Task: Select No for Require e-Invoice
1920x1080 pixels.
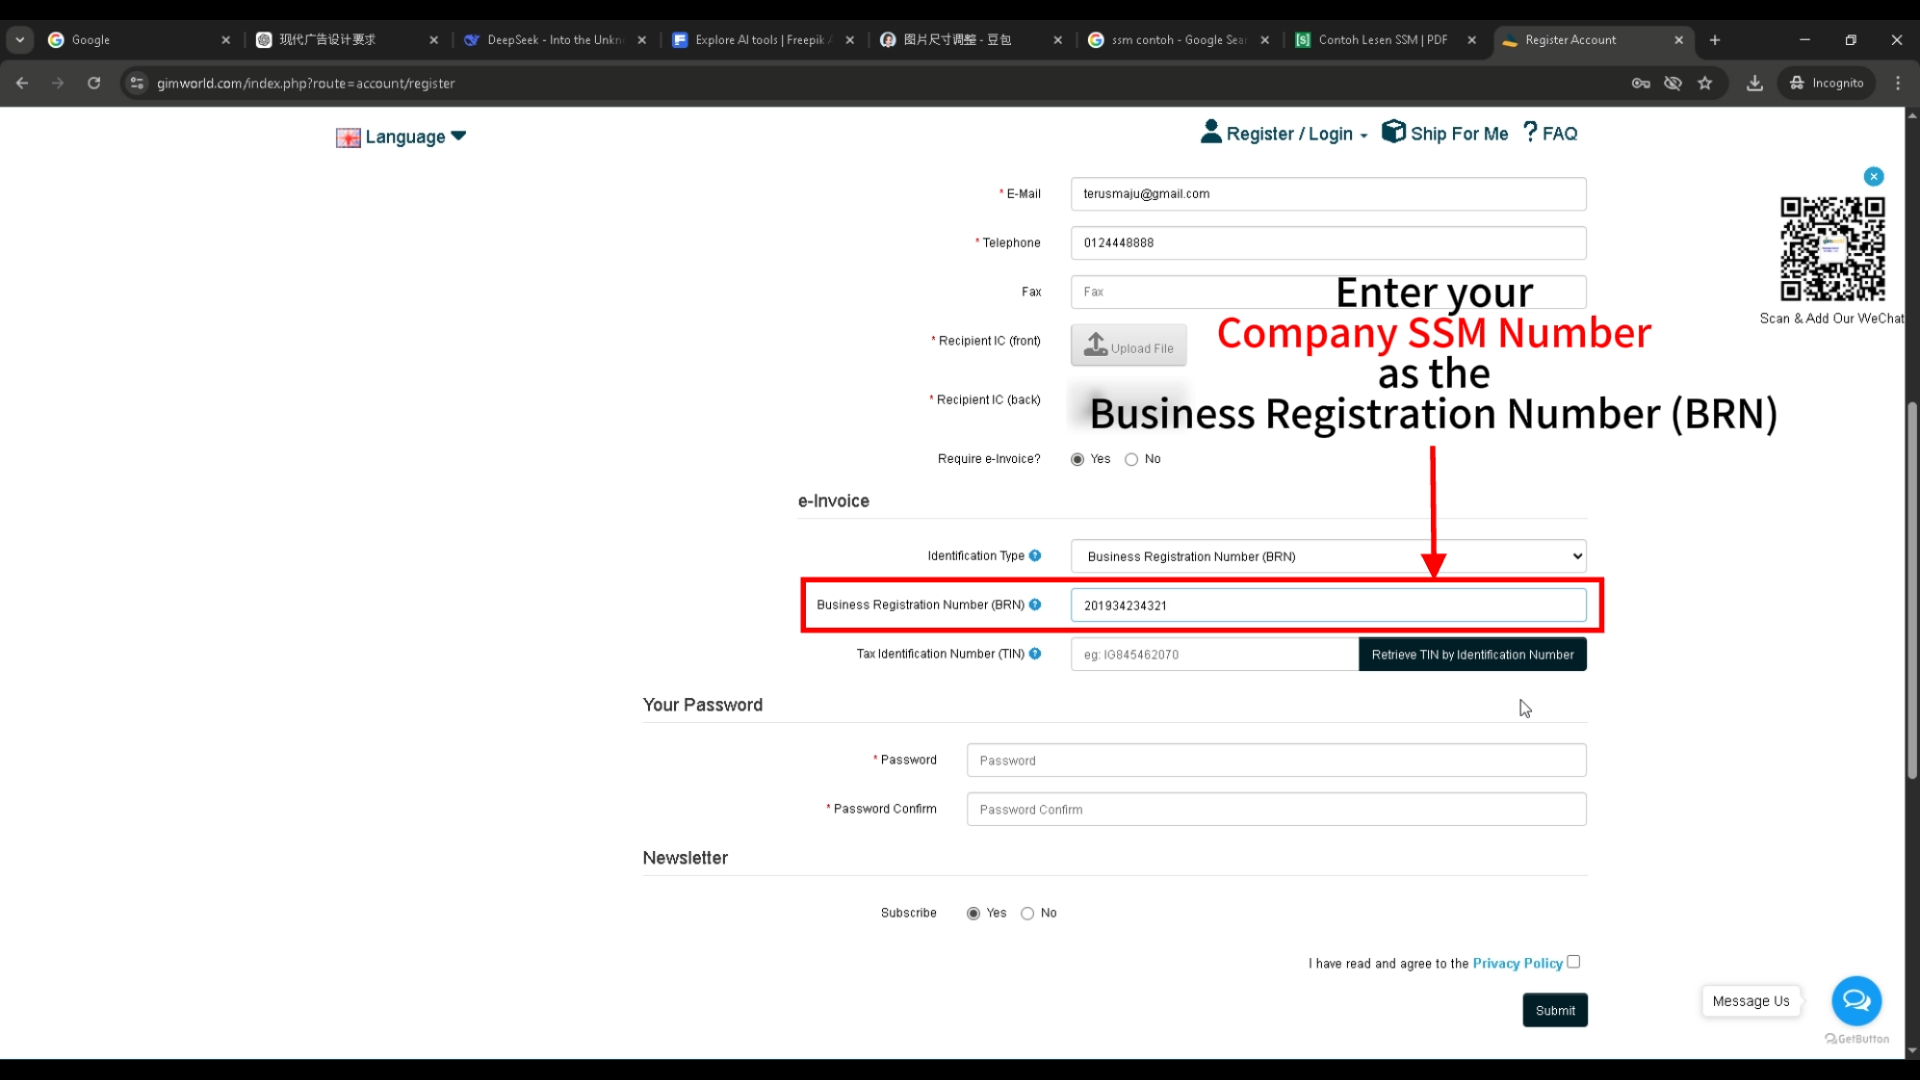Action: click(x=1131, y=460)
